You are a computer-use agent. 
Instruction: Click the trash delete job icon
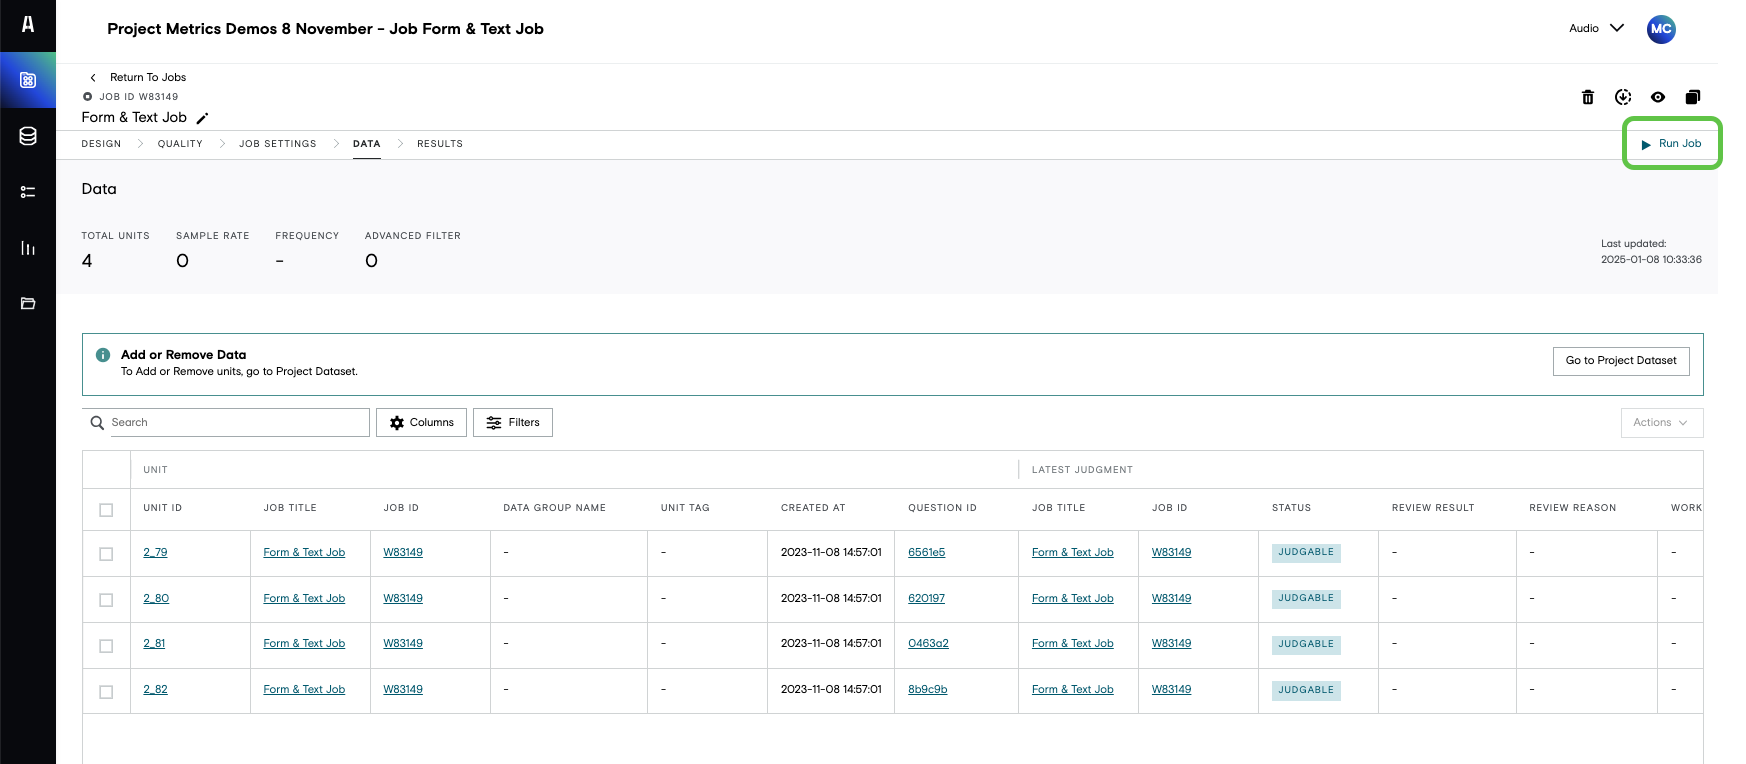pos(1588,97)
